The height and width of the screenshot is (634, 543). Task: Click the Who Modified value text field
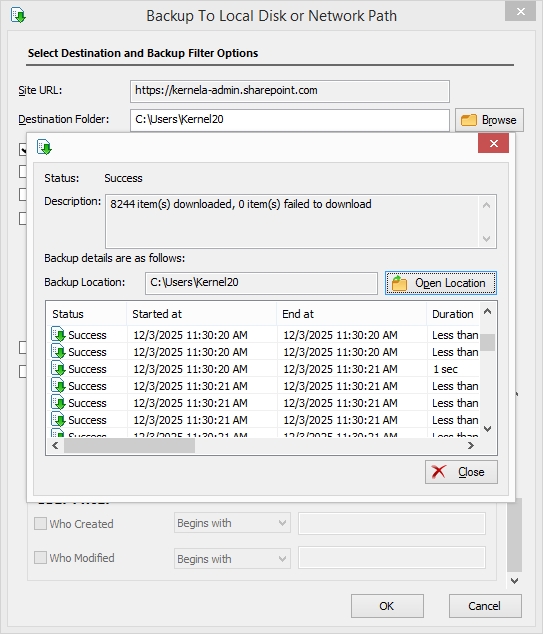(x=391, y=558)
